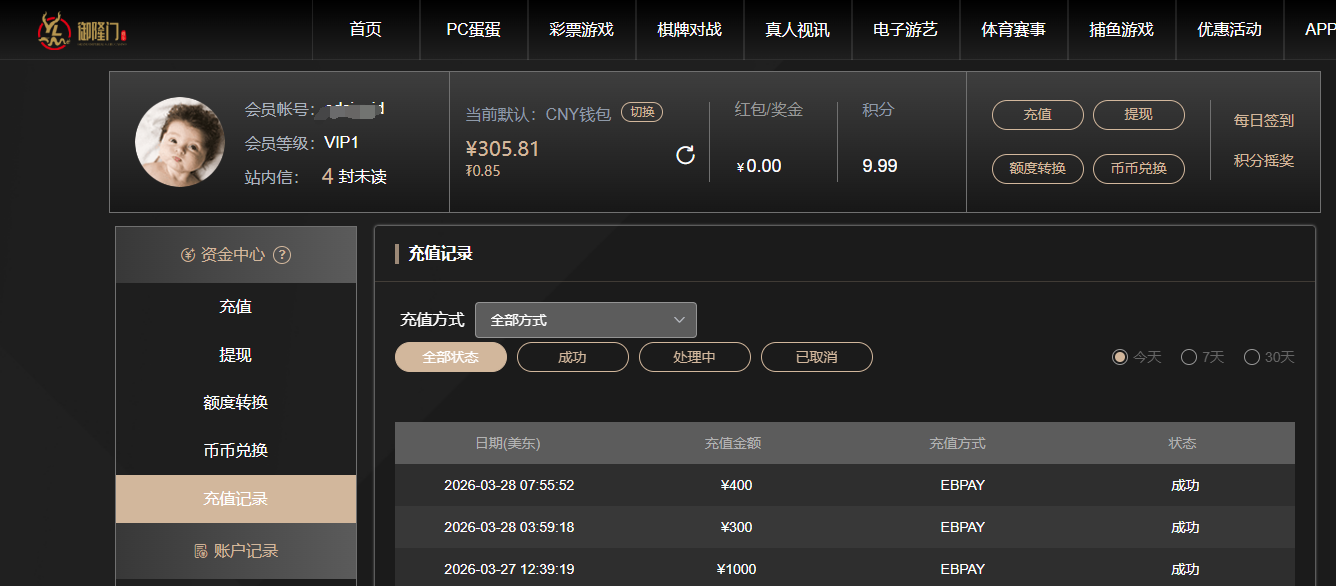Switch to the 处理中 status tab

694,356
